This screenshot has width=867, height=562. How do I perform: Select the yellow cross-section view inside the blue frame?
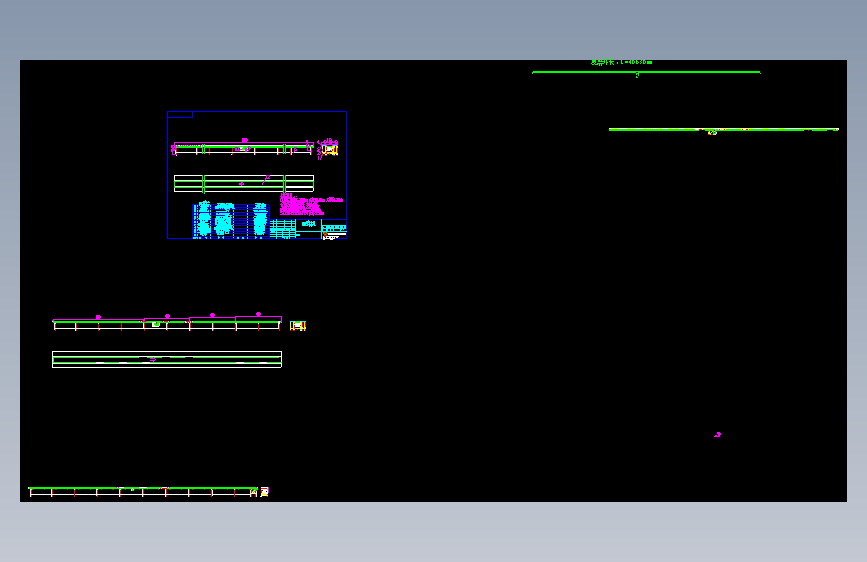[x=330, y=149]
